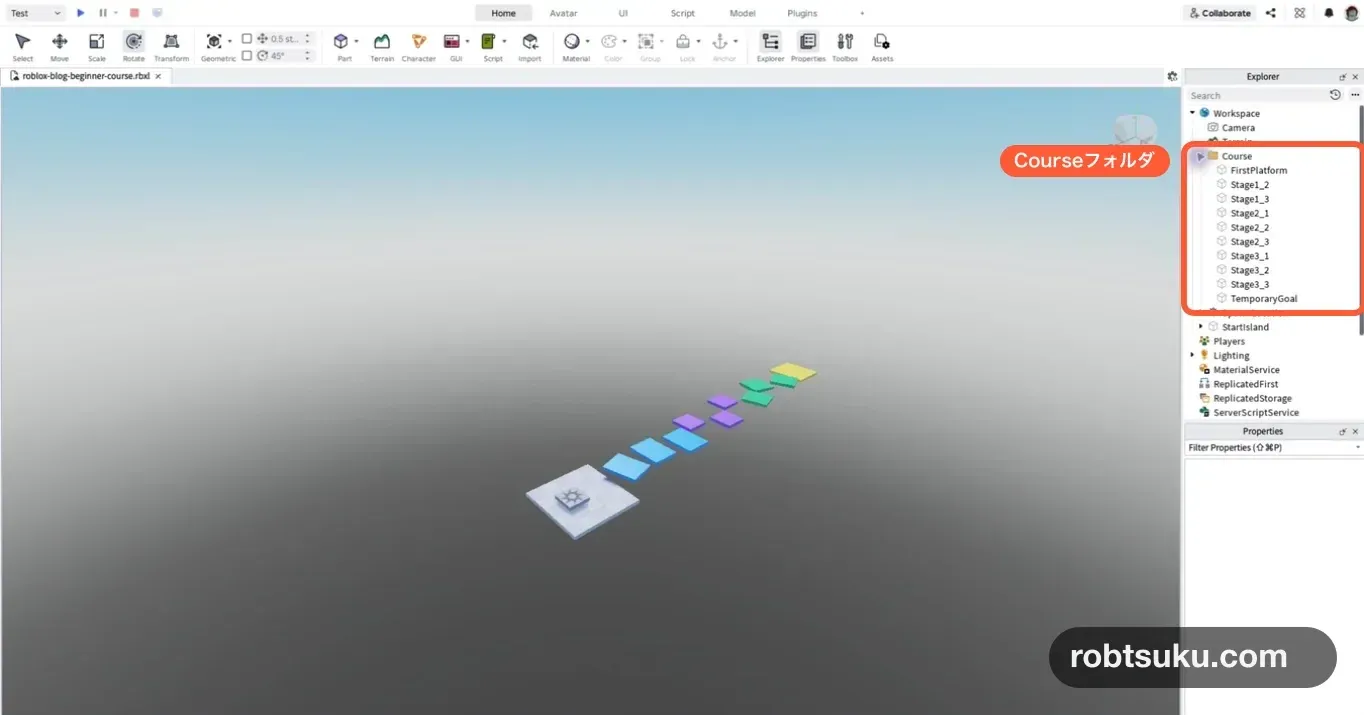1364x715 pixels.
Task: Go to the Model ribbon tab
Action: pyautogui.click(x=742, y=13)
